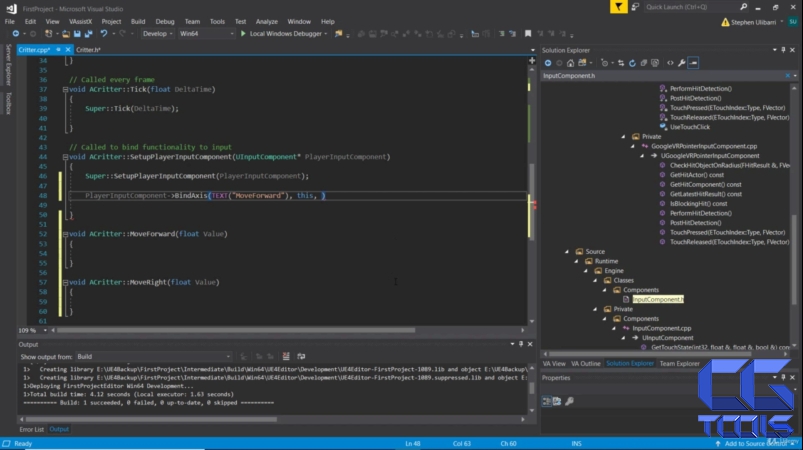Open the Win64 platform dropdown
This screenshot has width=803, height=450.
[206, 34]
